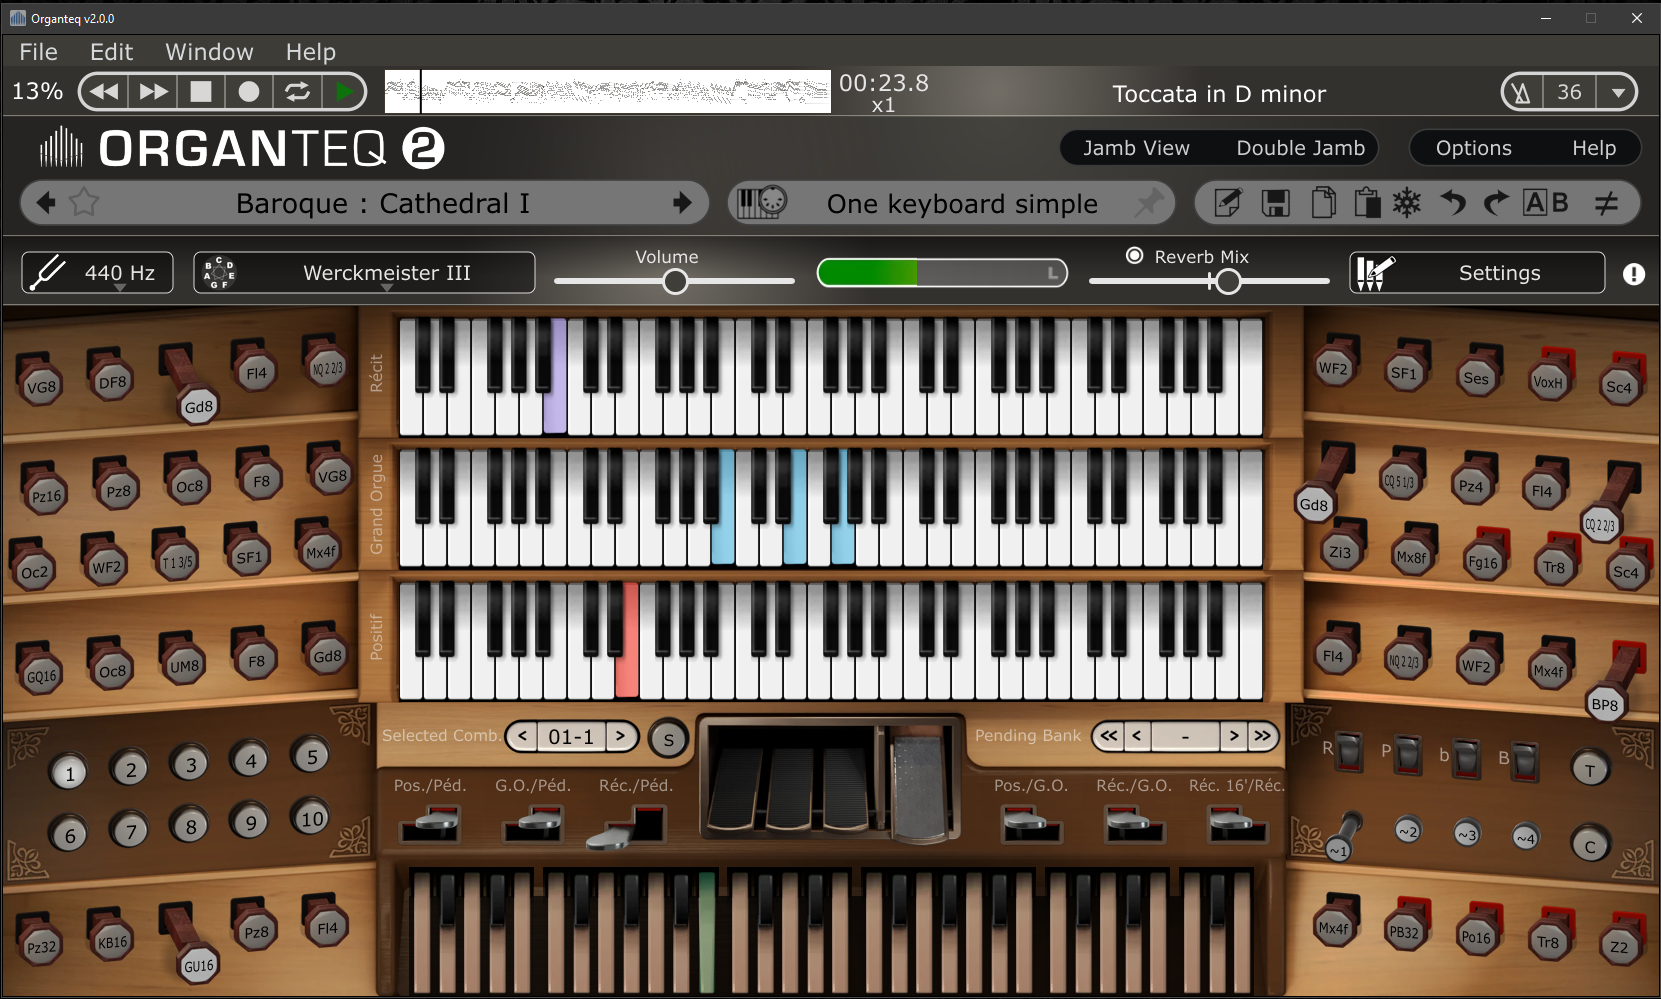Open the metronome tempo dropdown arrow

click(x=1618, y=91)
